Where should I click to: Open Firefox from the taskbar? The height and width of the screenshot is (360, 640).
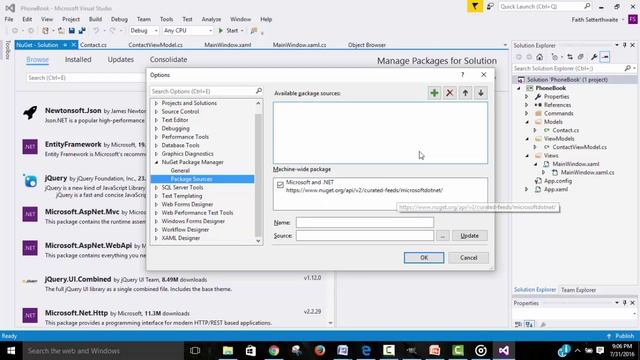pos(320,351)
